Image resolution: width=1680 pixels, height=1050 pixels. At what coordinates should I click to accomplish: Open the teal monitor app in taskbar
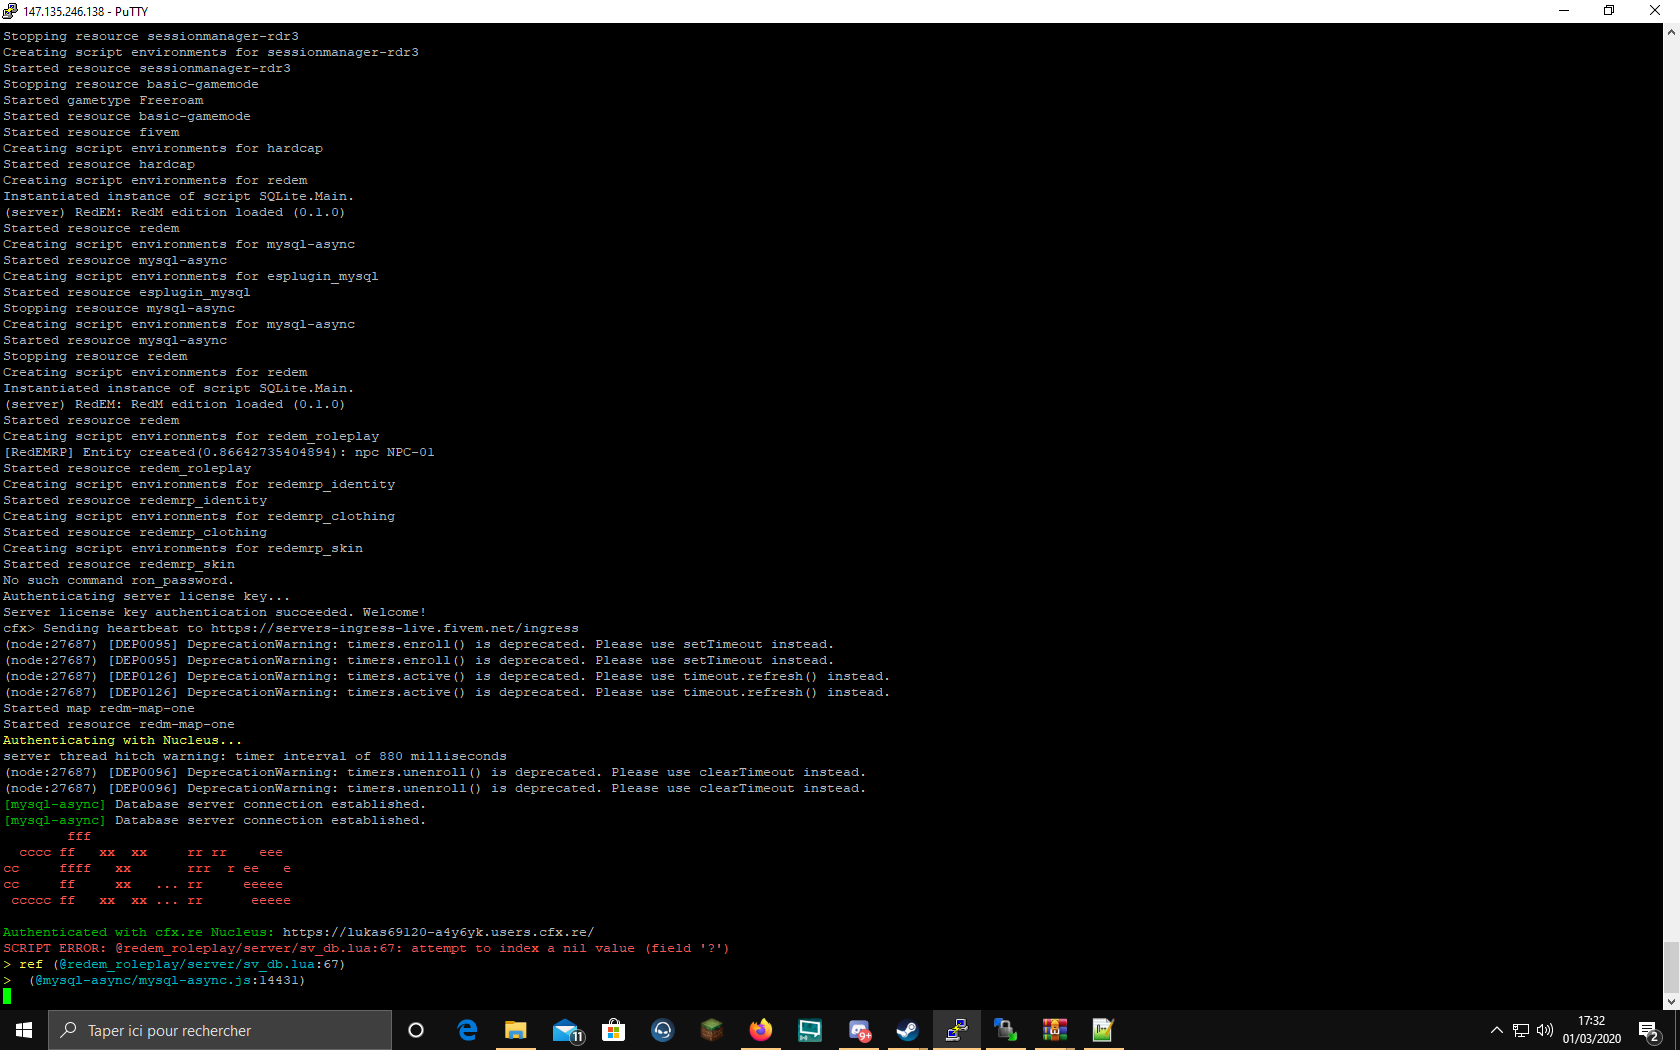click(810, 1030)
